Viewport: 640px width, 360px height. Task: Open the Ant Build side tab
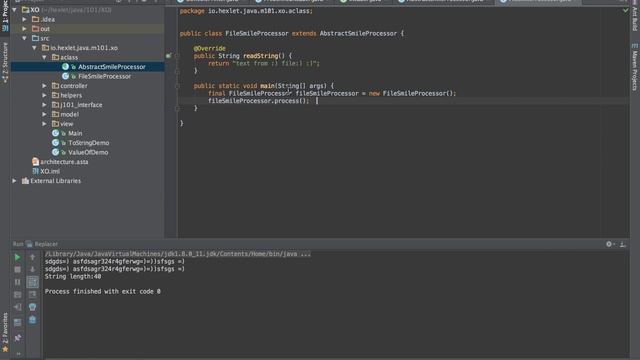coord(635,16)
